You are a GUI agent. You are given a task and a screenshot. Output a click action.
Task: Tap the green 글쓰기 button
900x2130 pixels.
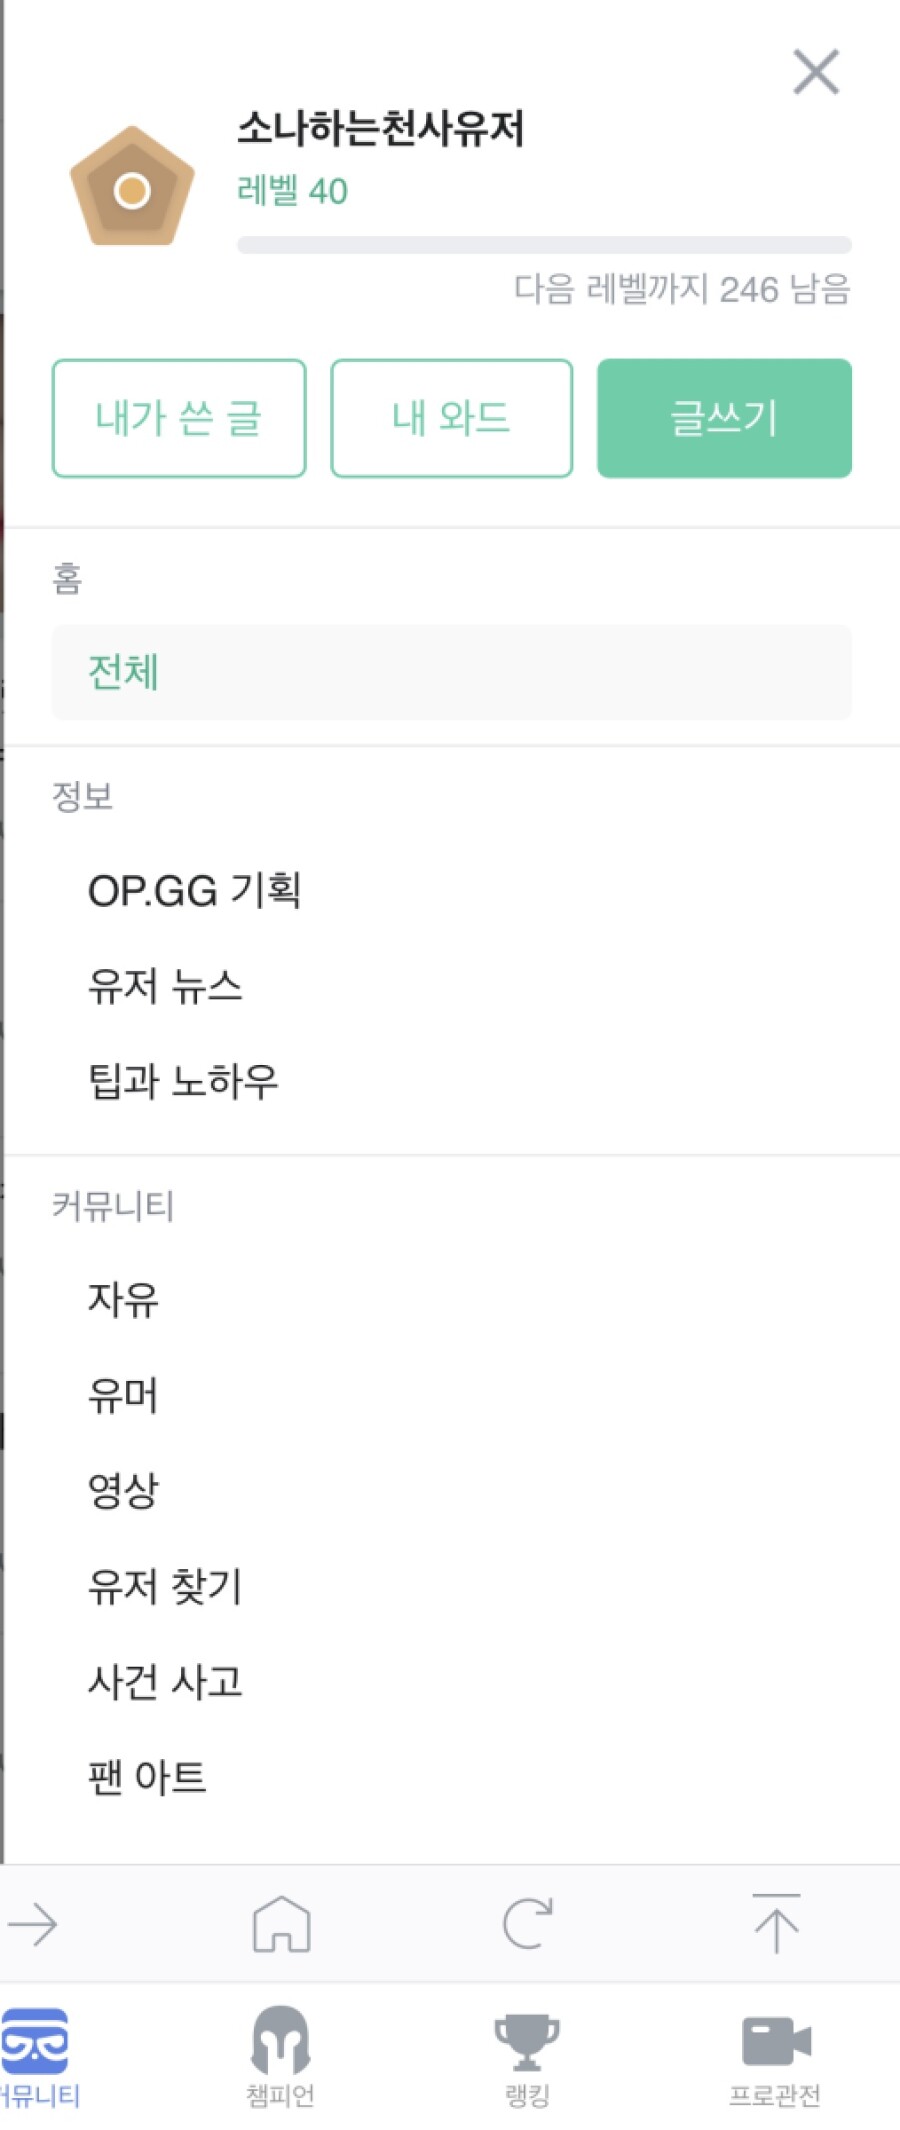coord(724,418)
